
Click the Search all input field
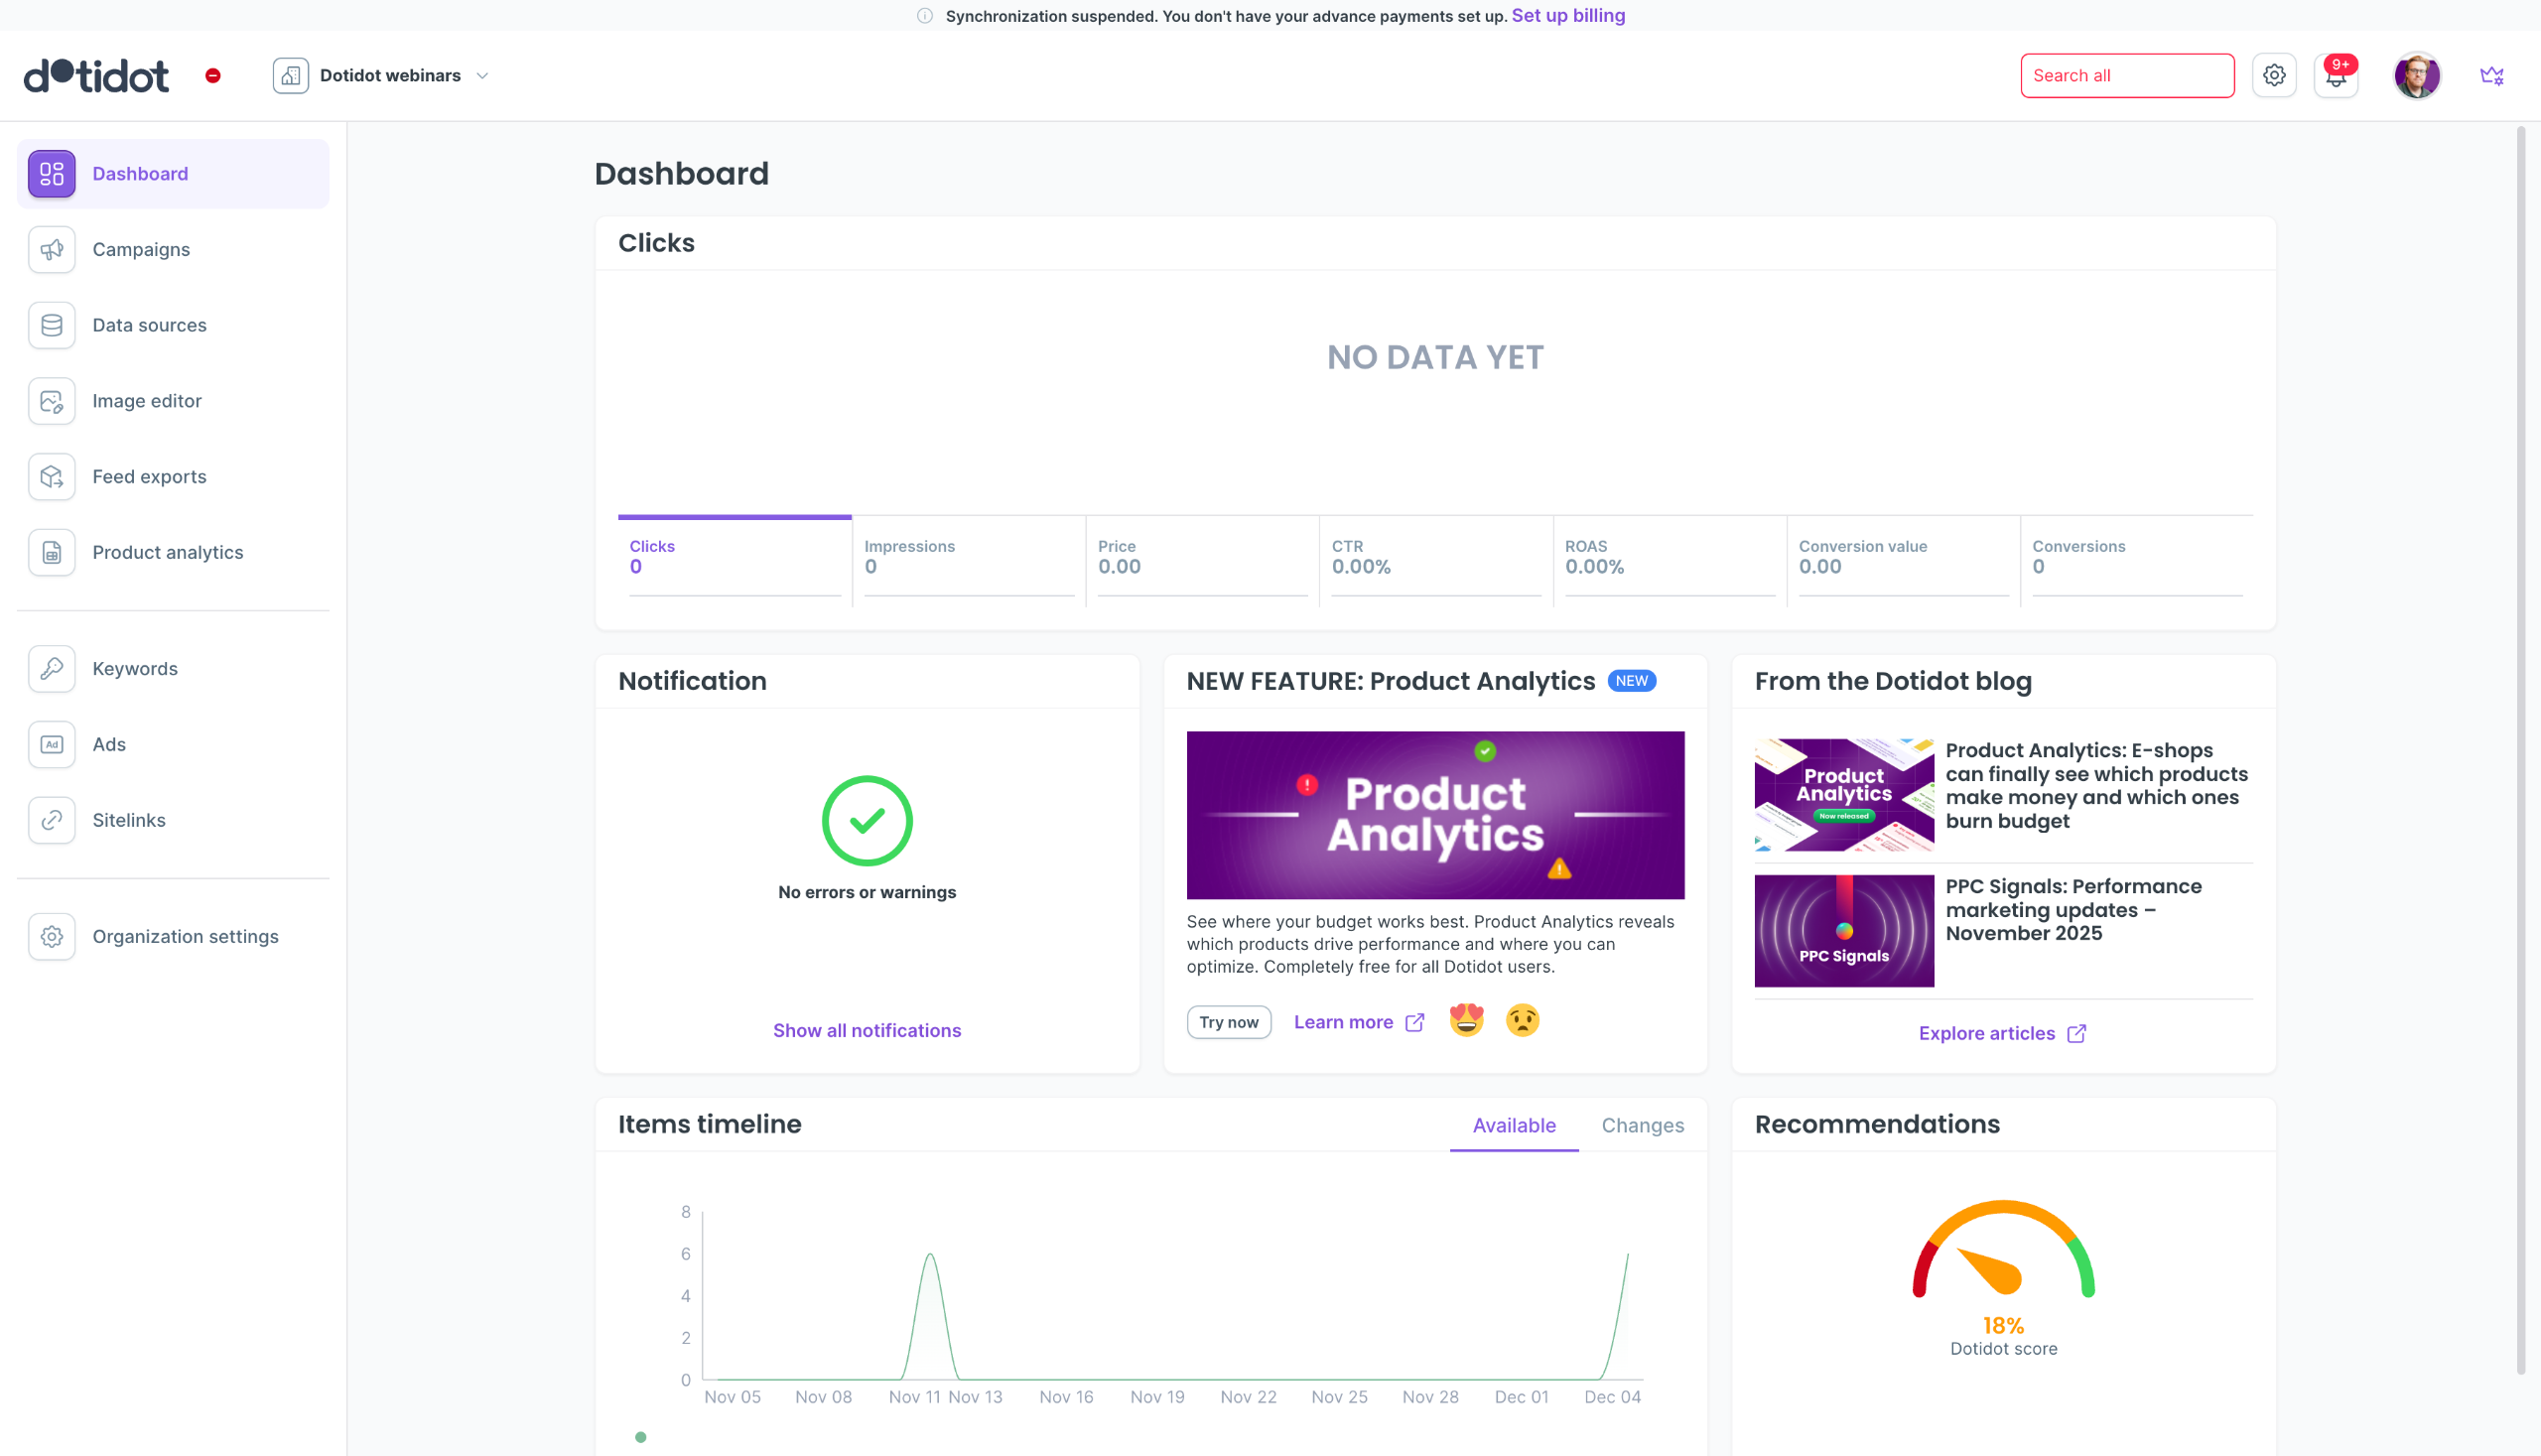coord(2126,76)
